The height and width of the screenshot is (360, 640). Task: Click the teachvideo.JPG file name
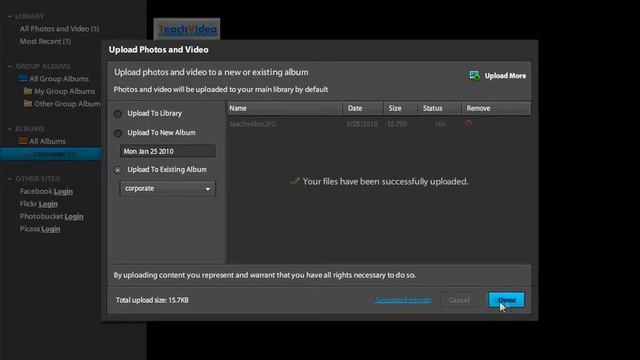click(253, 124)
